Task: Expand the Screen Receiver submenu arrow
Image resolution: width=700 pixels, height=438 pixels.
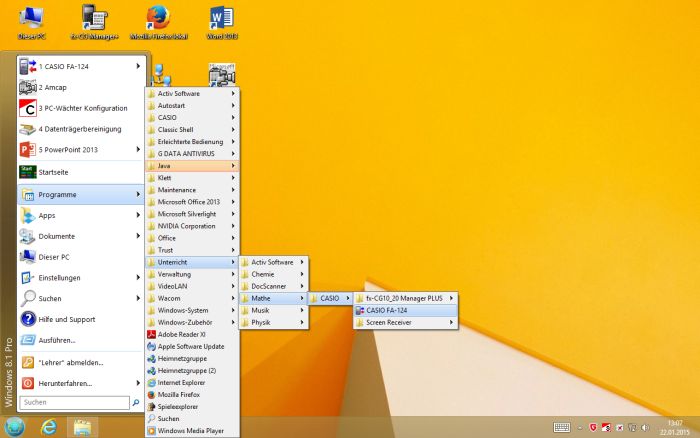Action: coord(451,322)
